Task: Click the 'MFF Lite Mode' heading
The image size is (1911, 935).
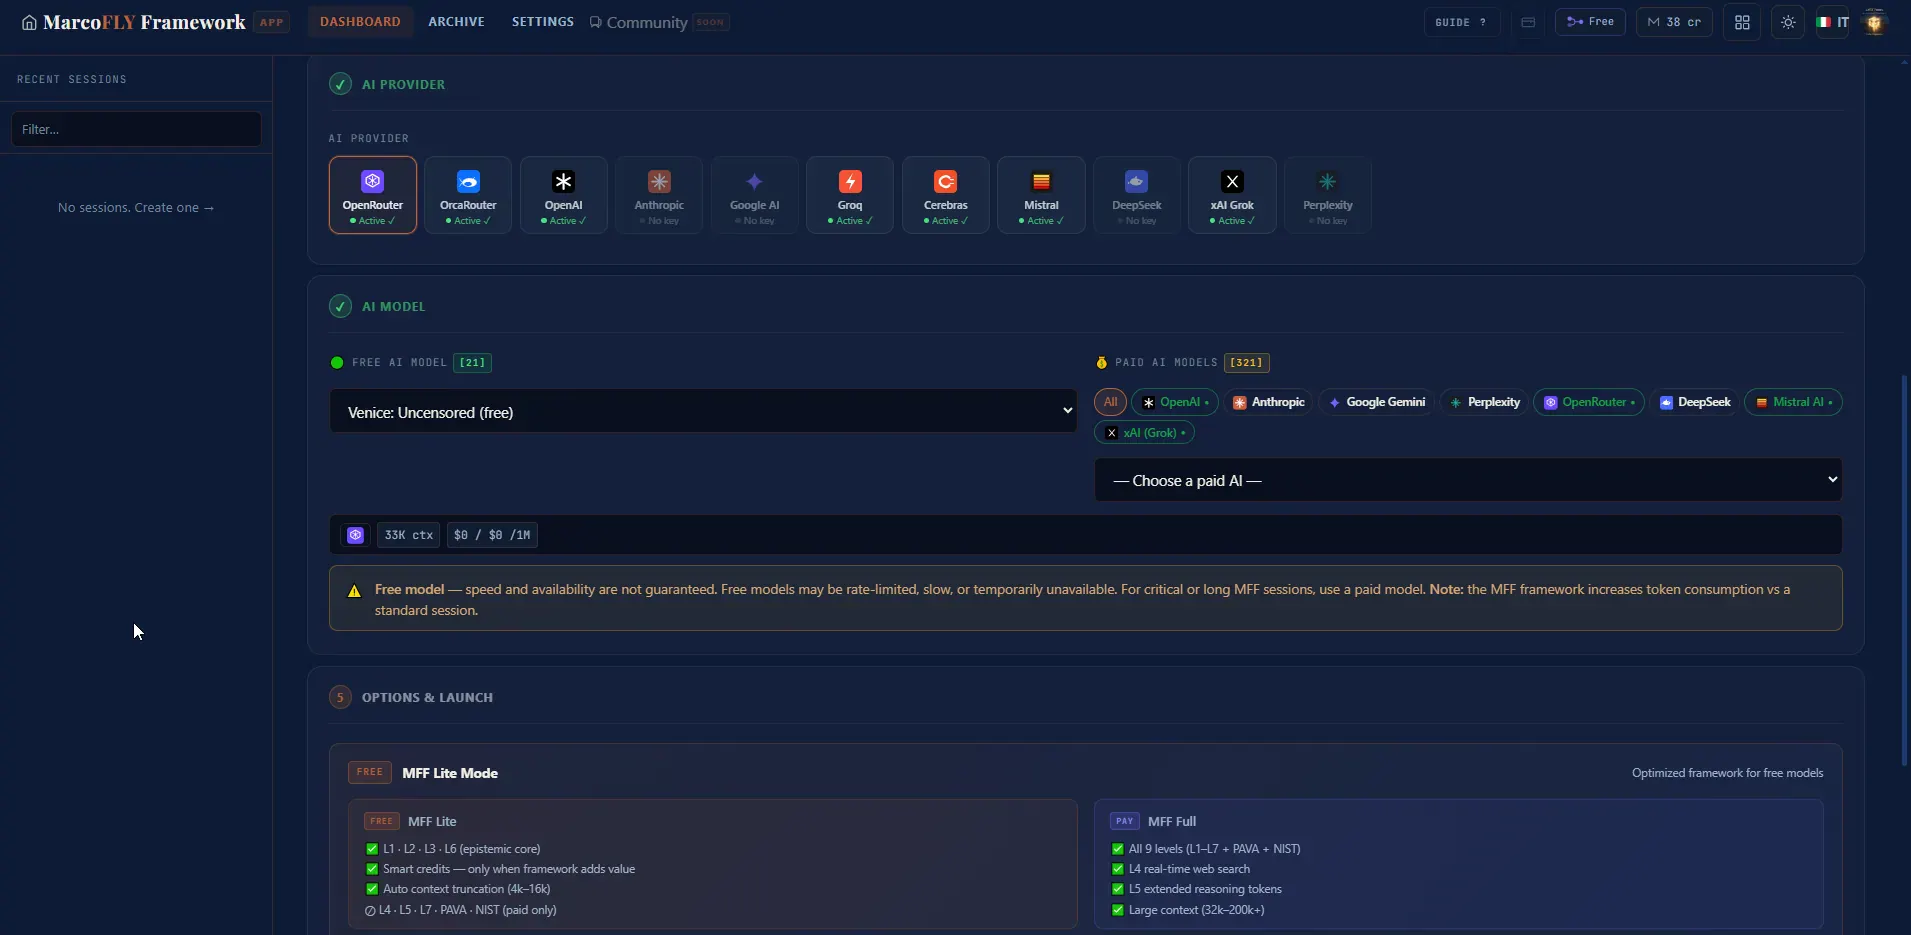Action: pyautogui.click(x=450, y=773)
